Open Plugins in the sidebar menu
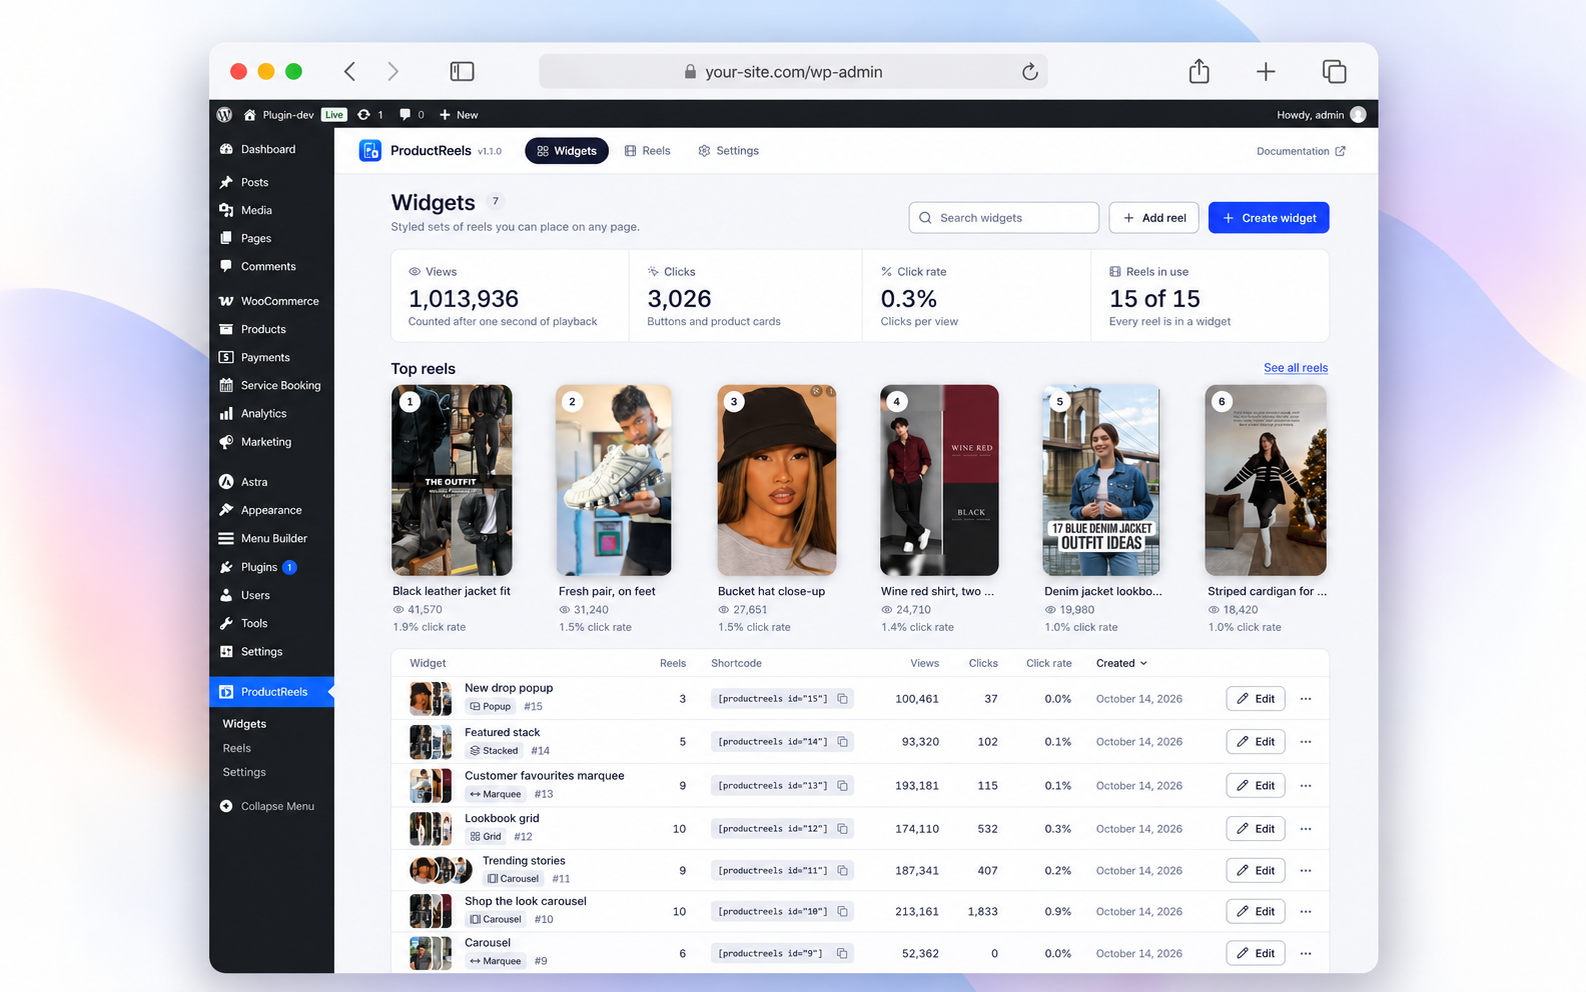The width and height of the screenshot is (1586, 992). [259, 567]
